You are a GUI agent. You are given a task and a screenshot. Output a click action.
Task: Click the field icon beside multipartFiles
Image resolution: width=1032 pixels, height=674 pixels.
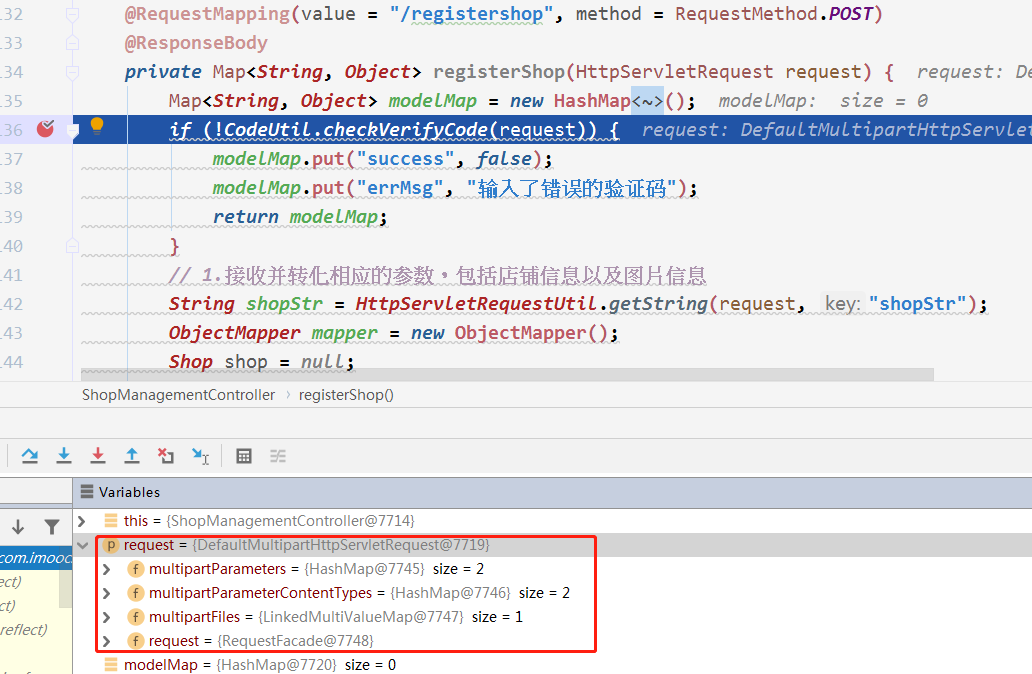coord(136,617)
